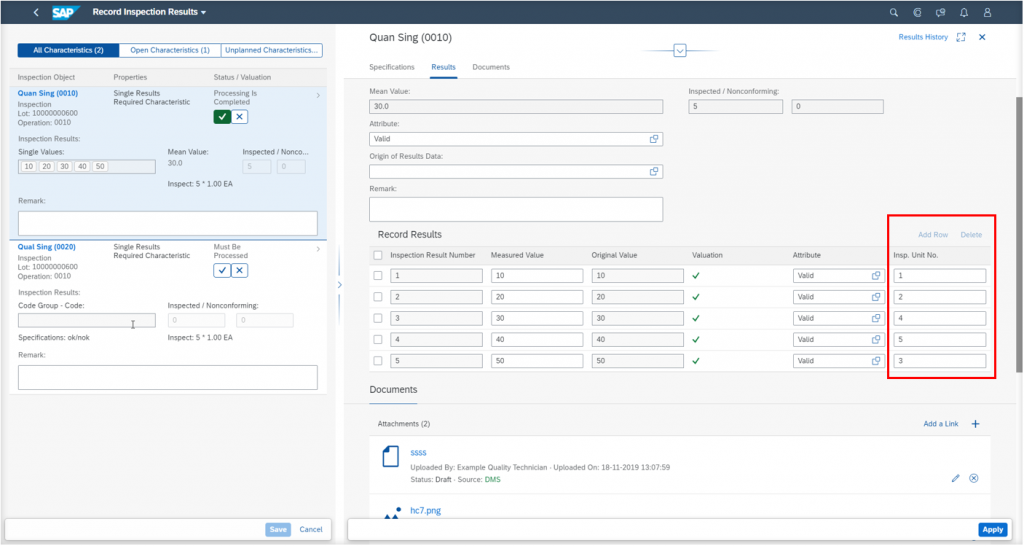Remove the ssss attachment
The height and width of the screenshot is (546, 1024).
(974, 479)
